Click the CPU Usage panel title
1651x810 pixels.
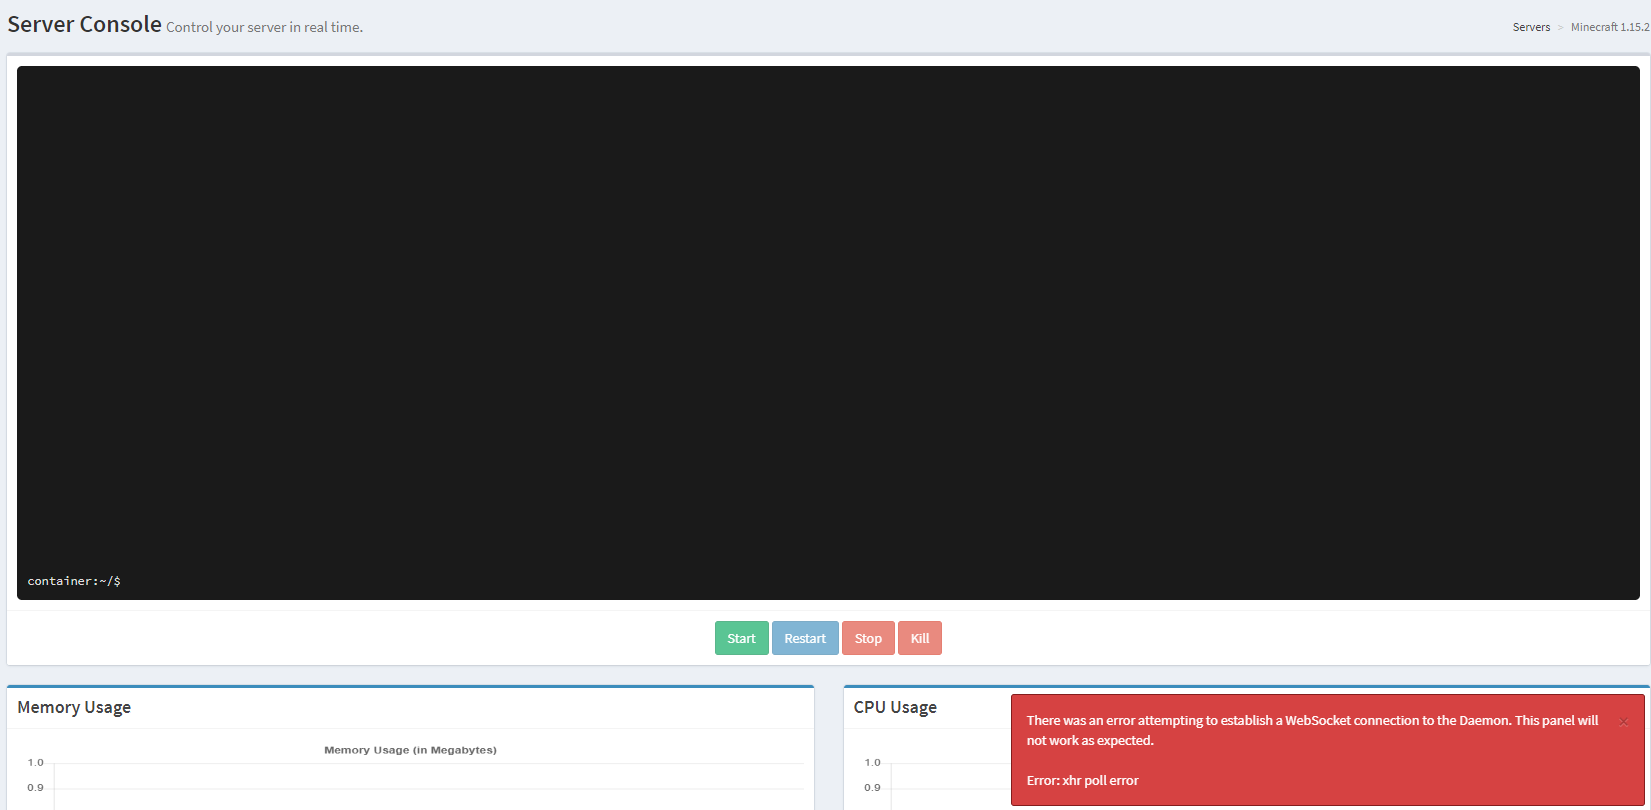coord(895,707)
